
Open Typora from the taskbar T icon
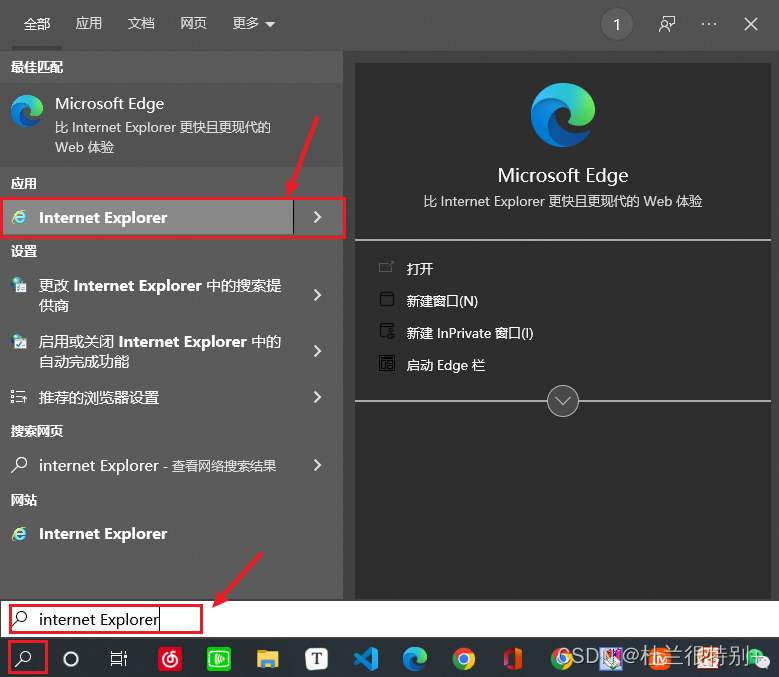tap(316, 659)
